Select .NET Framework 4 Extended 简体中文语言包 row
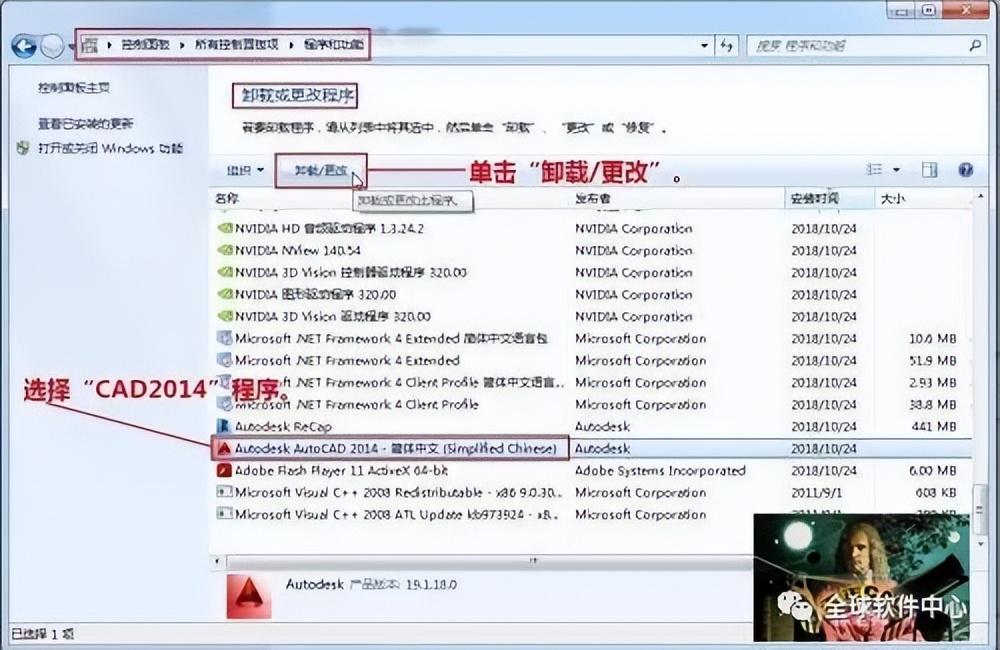This screenshot has width=1000, height=650. [x=592, y=339]
